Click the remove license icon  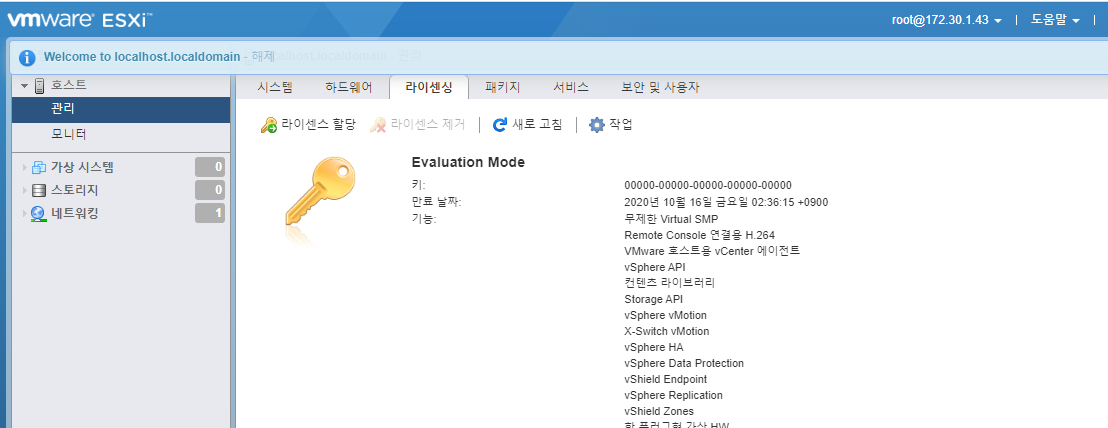coord(379,125)
